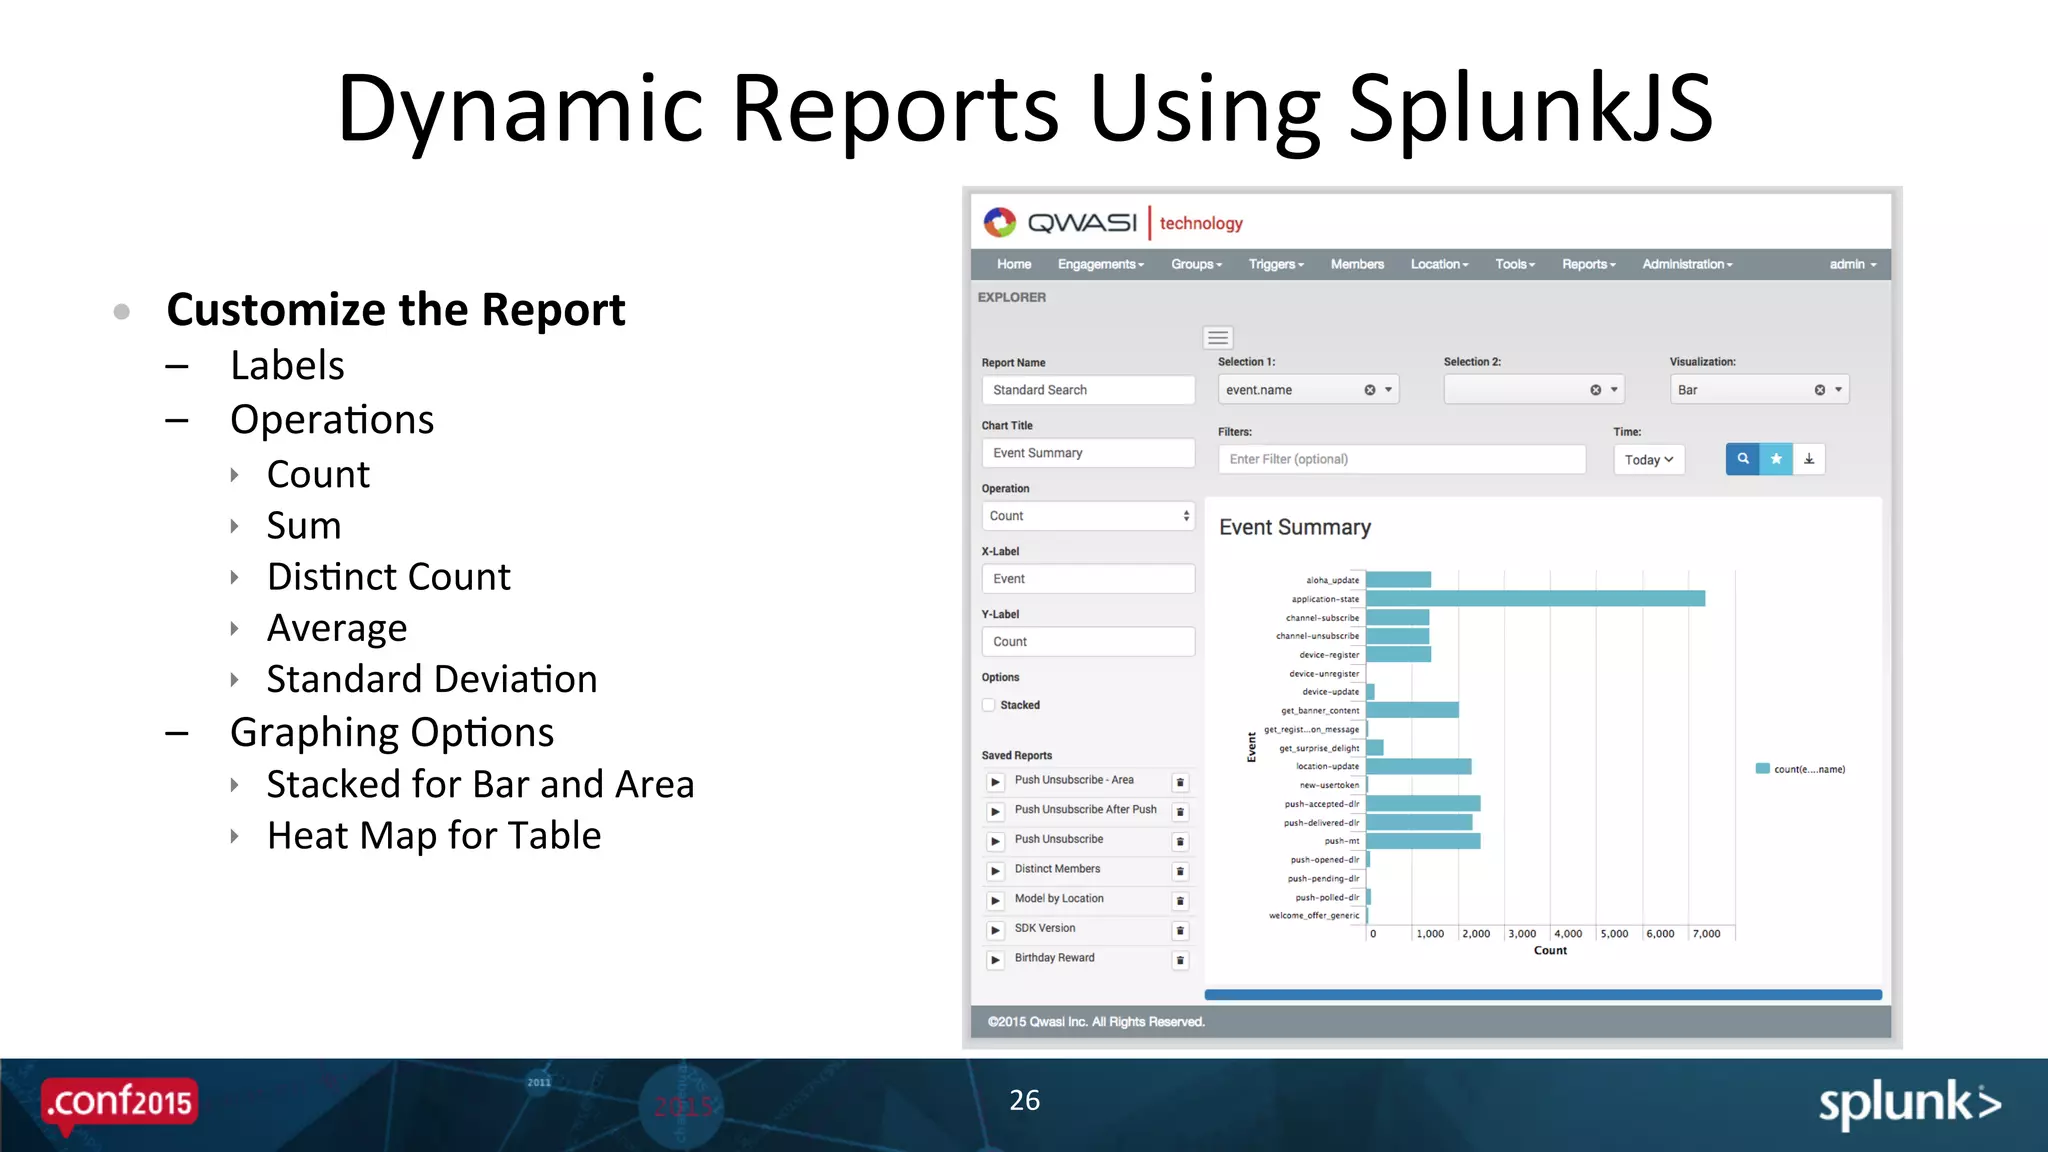Save report using the star button

coord(1776,459)
